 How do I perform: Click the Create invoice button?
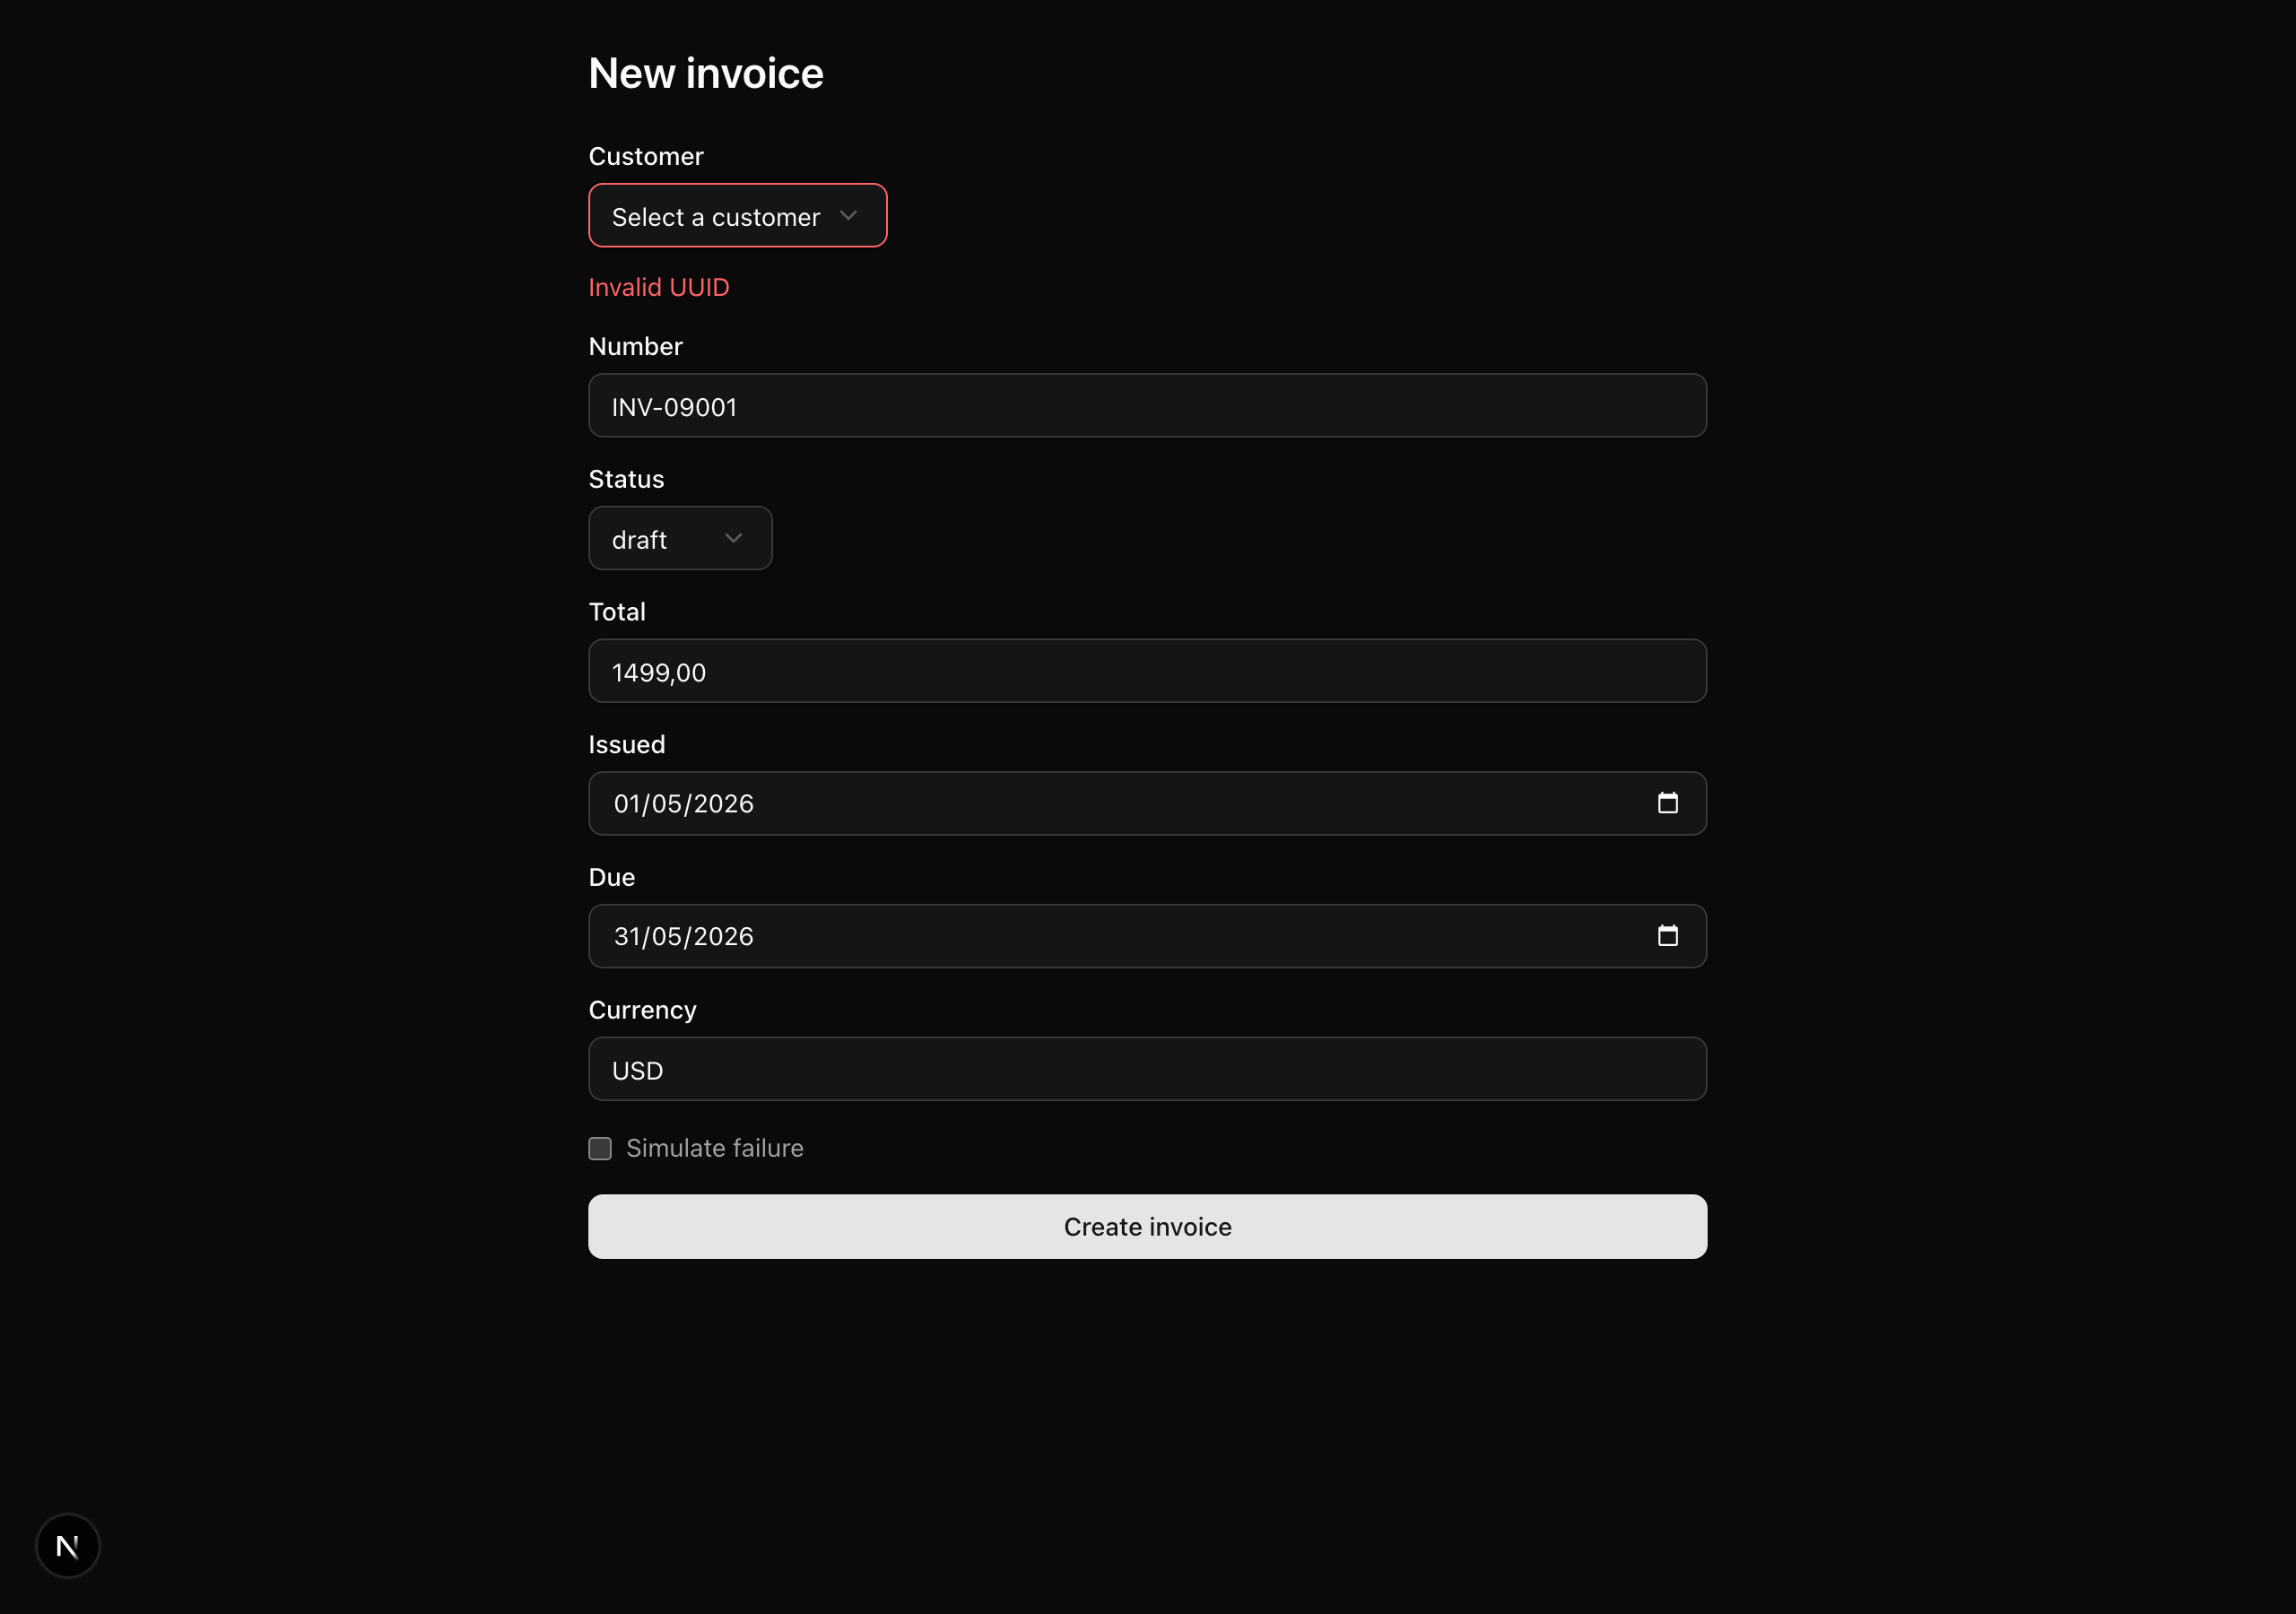point(1147,1227)
